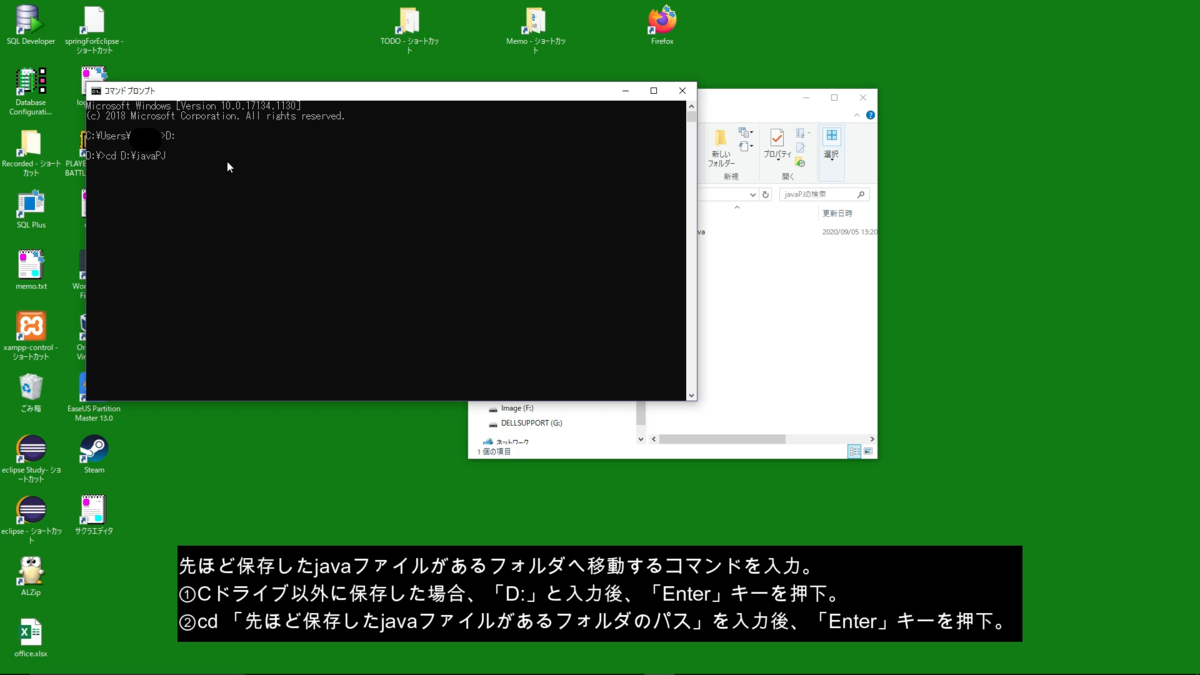Viewport: 1200px width, 675px height.
Task: Switch Explorer to details view
Action: point(854,451)
